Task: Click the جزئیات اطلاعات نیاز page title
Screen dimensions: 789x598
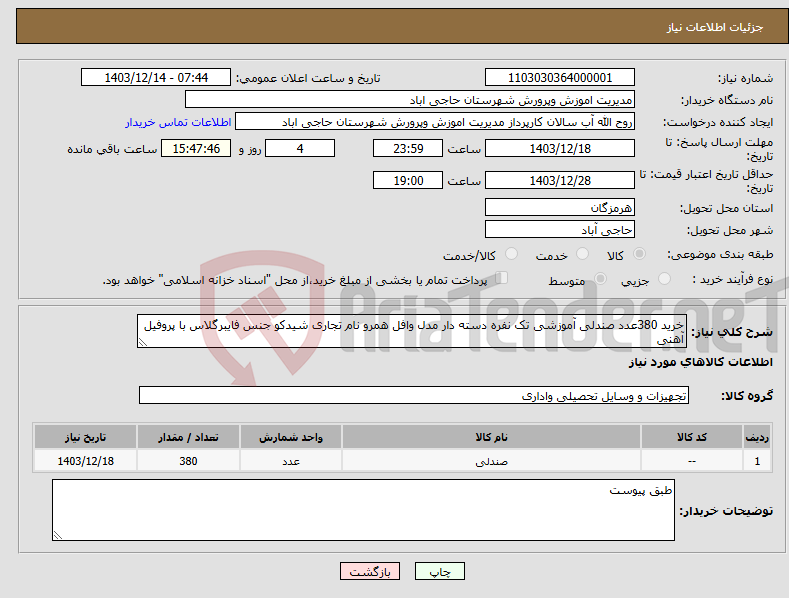Action: point(715,27)
